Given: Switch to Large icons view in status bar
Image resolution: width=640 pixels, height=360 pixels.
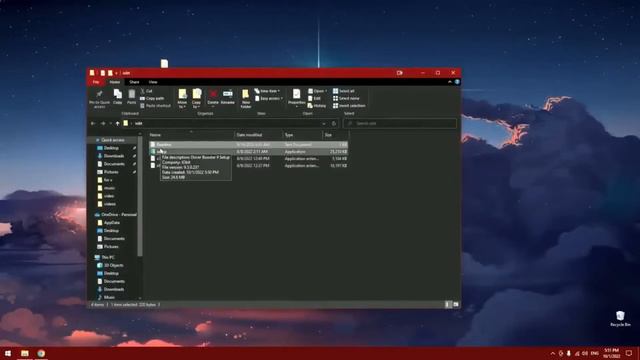Looking at the screenshot, I should 456,304.
